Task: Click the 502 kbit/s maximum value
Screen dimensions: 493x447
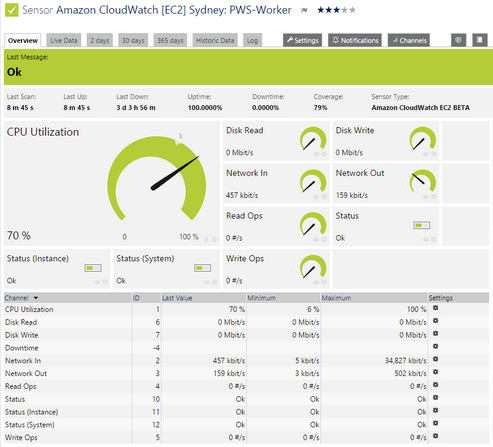Action: pos(411,373)
